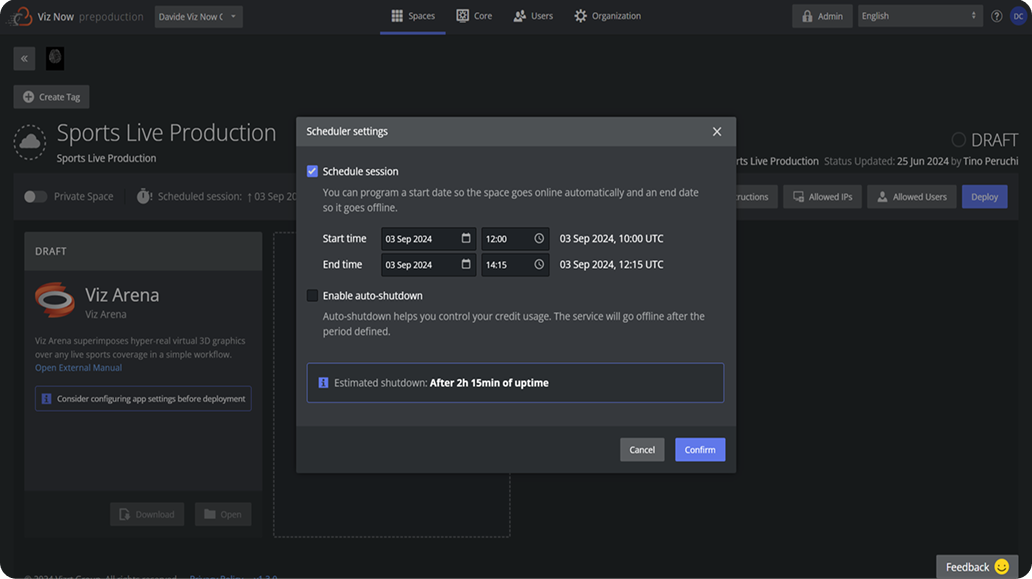Cancel the scheduler settings
This screenshot has width=1032, height=579.
click(x=642, y=450)
